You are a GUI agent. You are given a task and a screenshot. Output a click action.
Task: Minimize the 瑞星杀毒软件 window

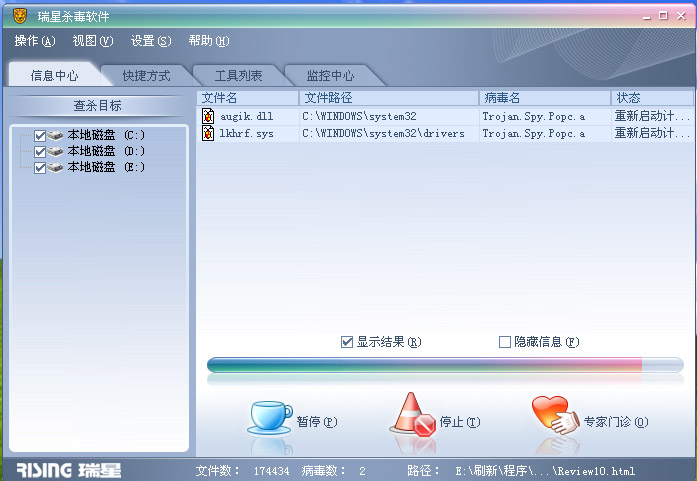647,16
